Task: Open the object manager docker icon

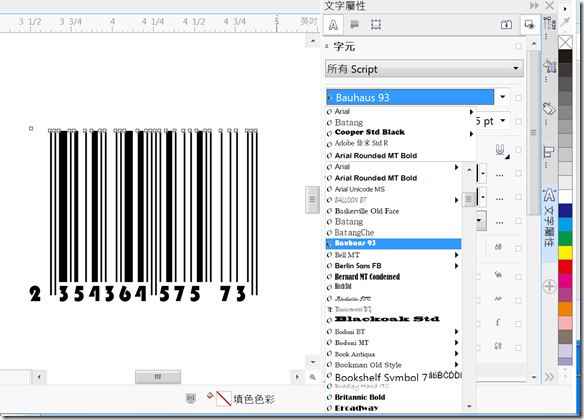Action: point(550,23)
